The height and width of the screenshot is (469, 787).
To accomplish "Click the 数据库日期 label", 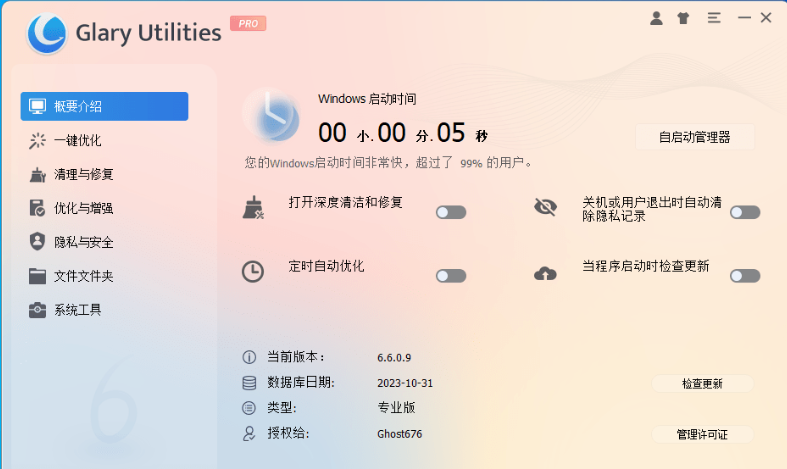I will (301, 383).
